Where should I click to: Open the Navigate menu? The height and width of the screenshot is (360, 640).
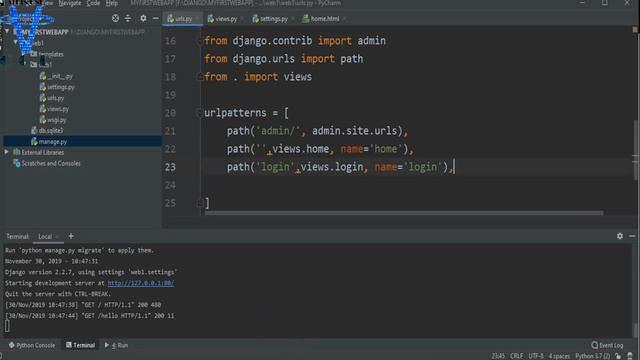coord(70,3)
